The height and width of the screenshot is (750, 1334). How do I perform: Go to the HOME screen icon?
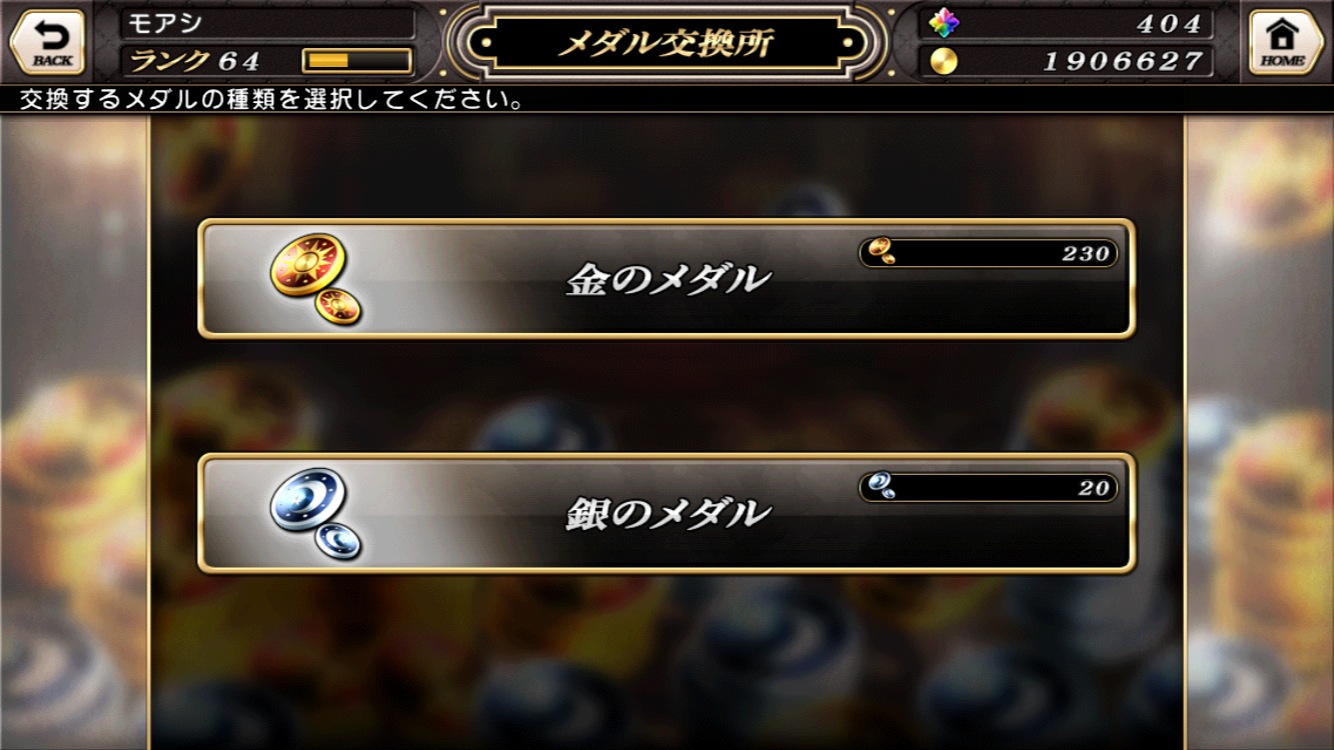tap(1286, 42)
